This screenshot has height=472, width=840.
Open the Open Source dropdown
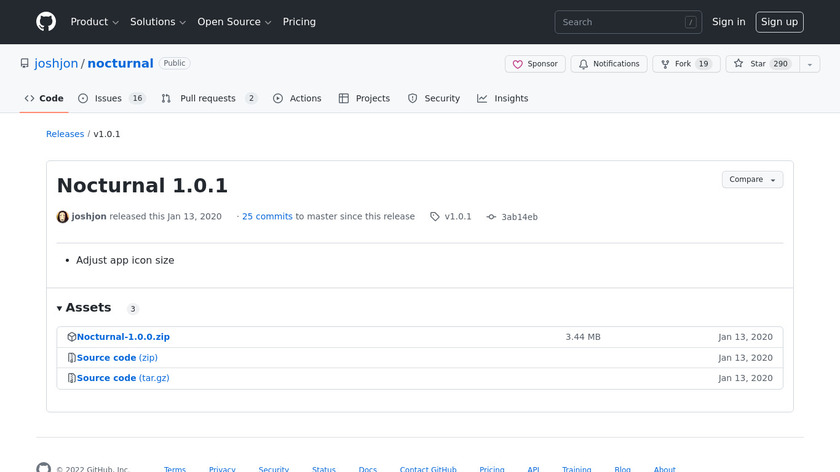coord(234,22)
